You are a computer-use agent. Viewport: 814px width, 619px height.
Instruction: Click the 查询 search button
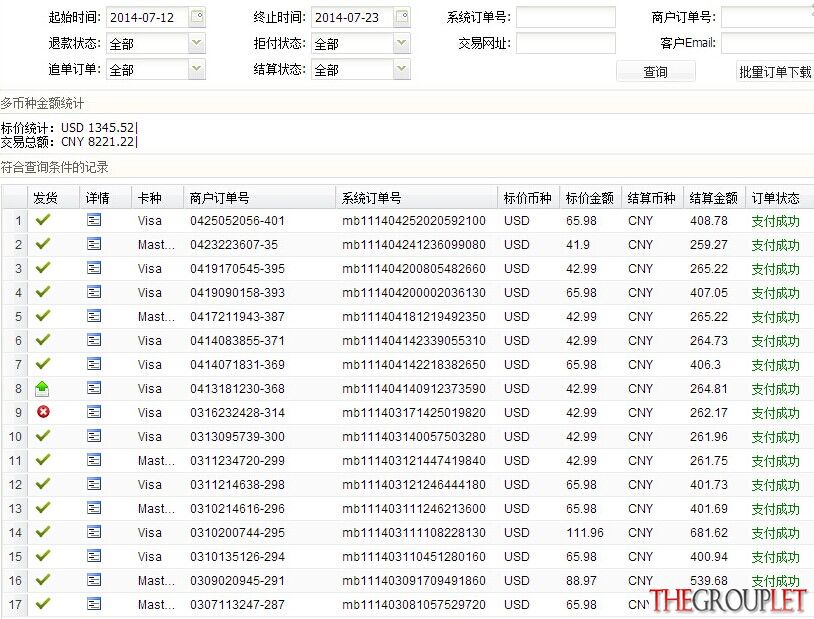pyautogui.click(x=656, y=72)
